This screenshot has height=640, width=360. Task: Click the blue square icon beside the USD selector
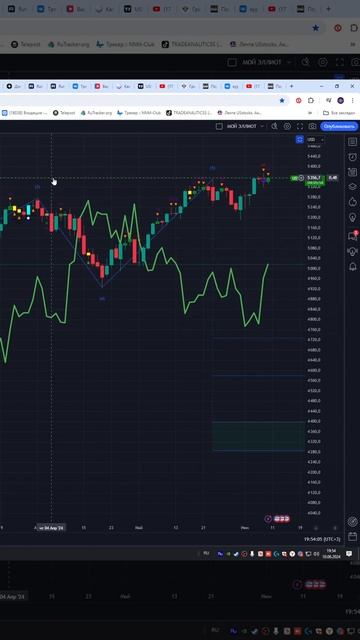300,140
